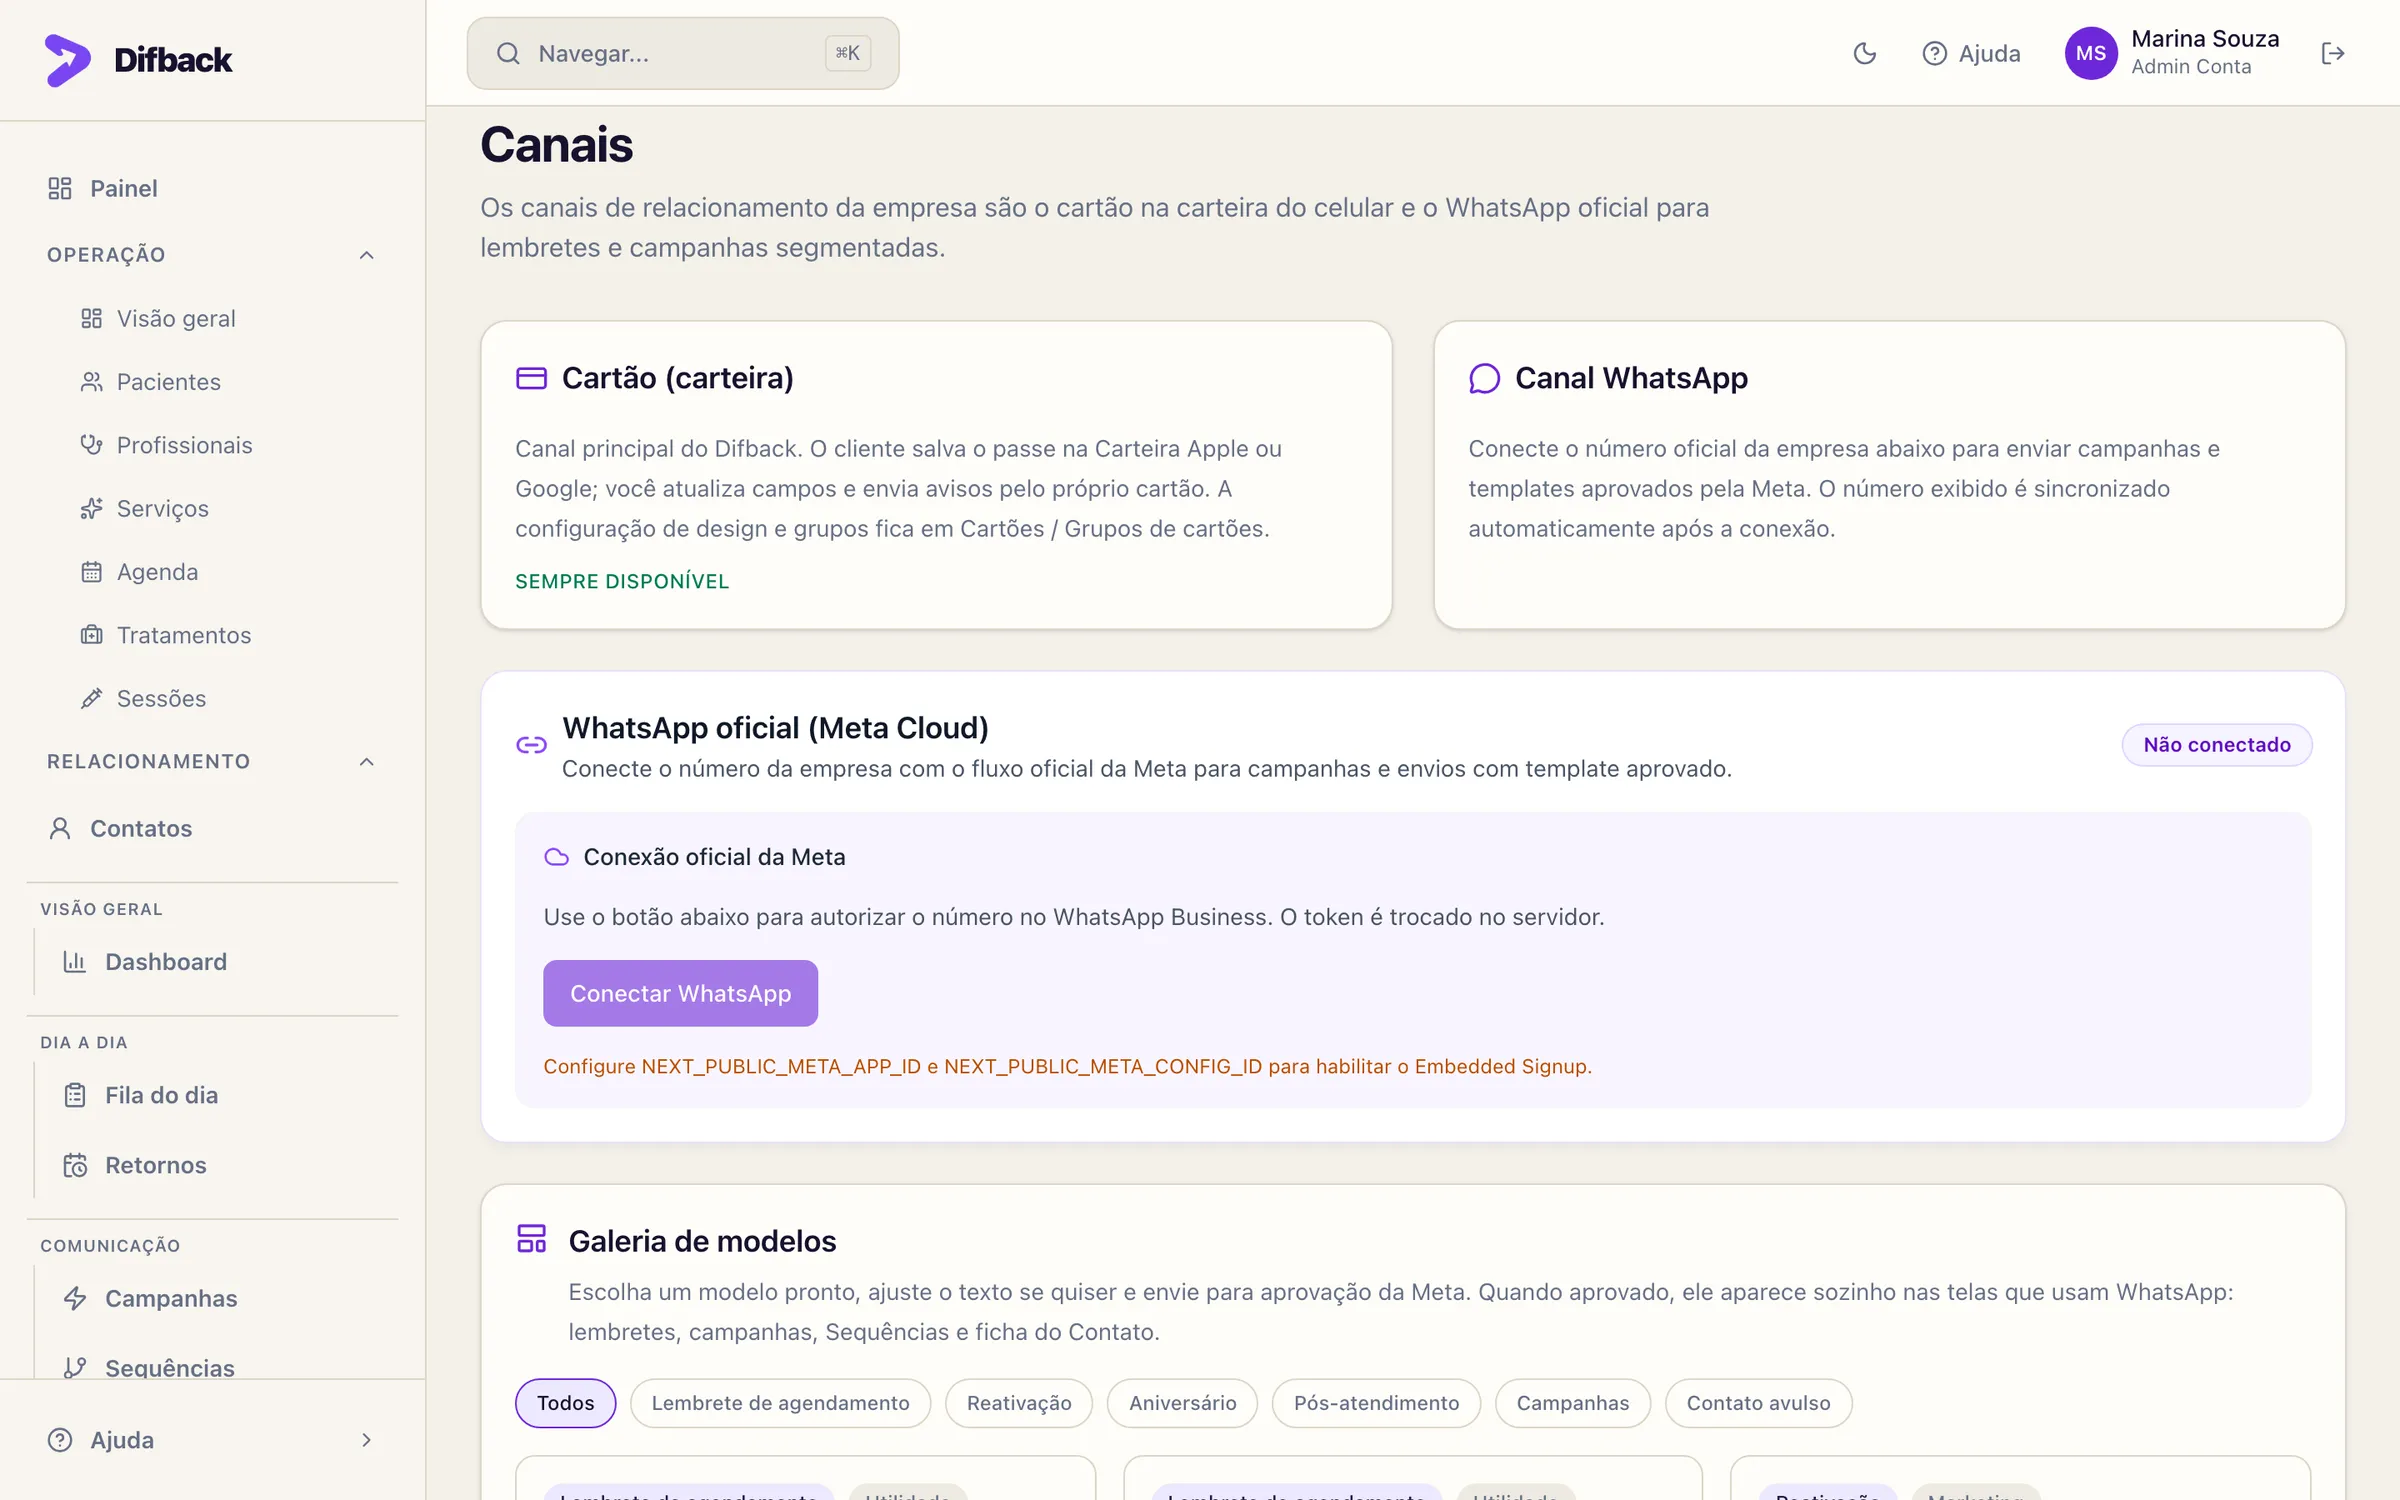
Task: Open Pacientes in the sidebar
Action: 168,382
